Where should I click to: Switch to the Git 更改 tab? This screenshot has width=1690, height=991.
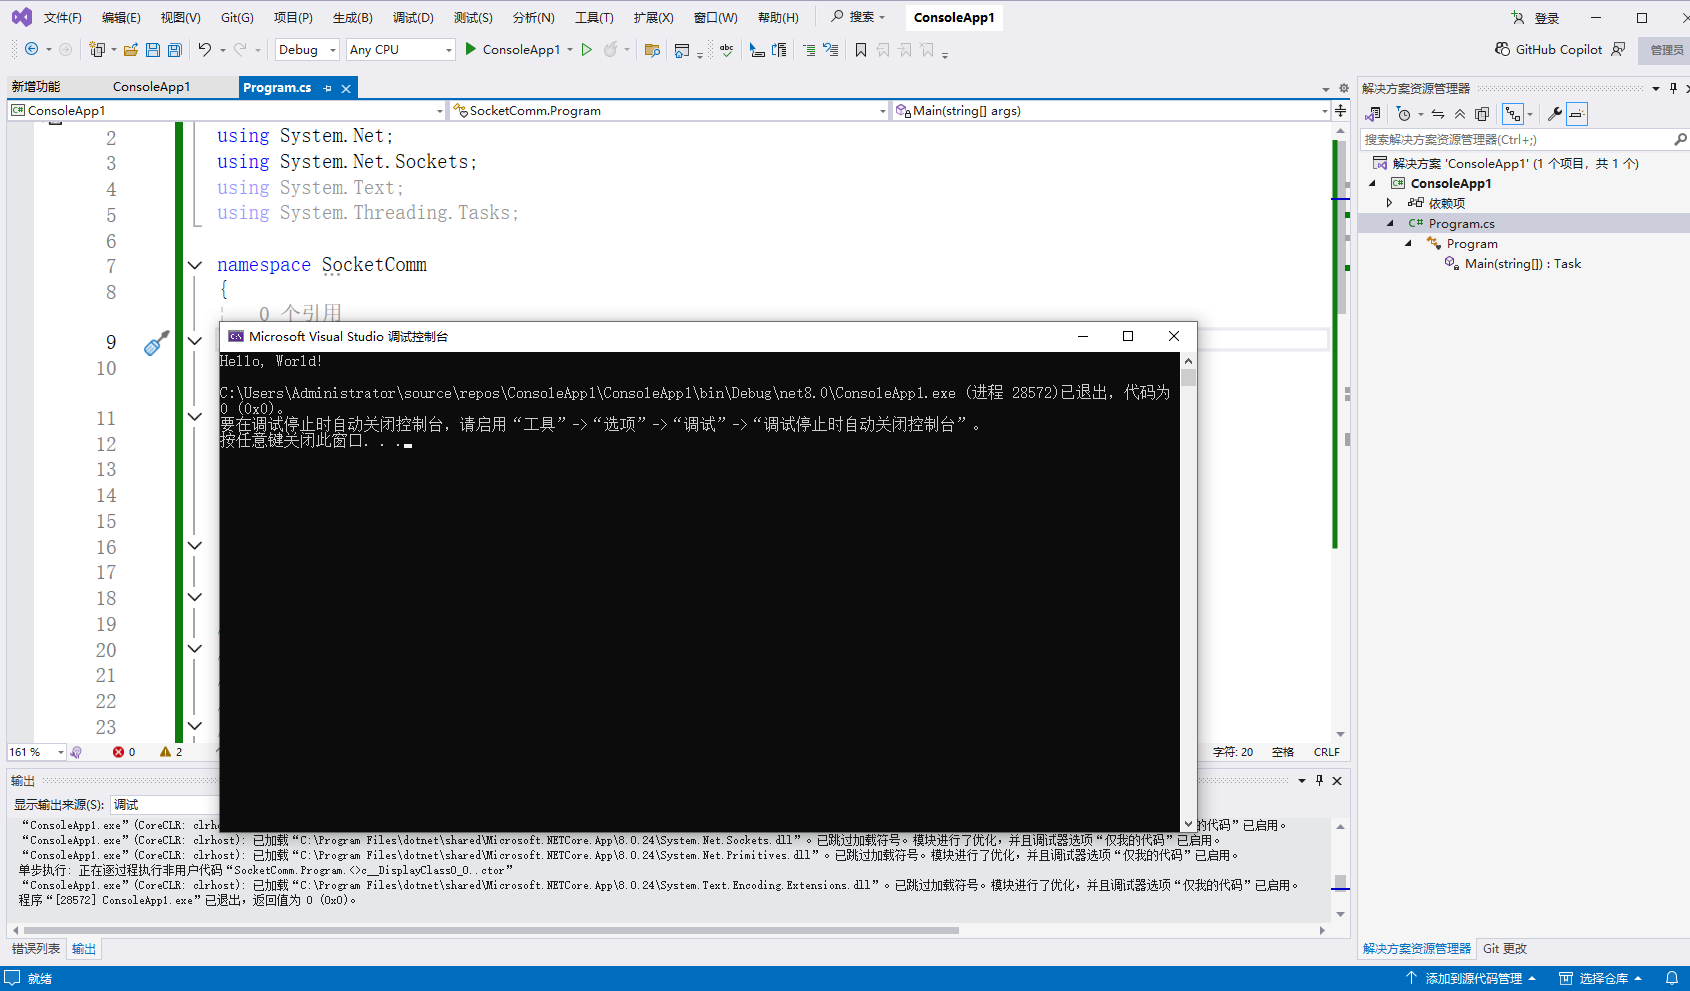click(x=1504, y=948)
